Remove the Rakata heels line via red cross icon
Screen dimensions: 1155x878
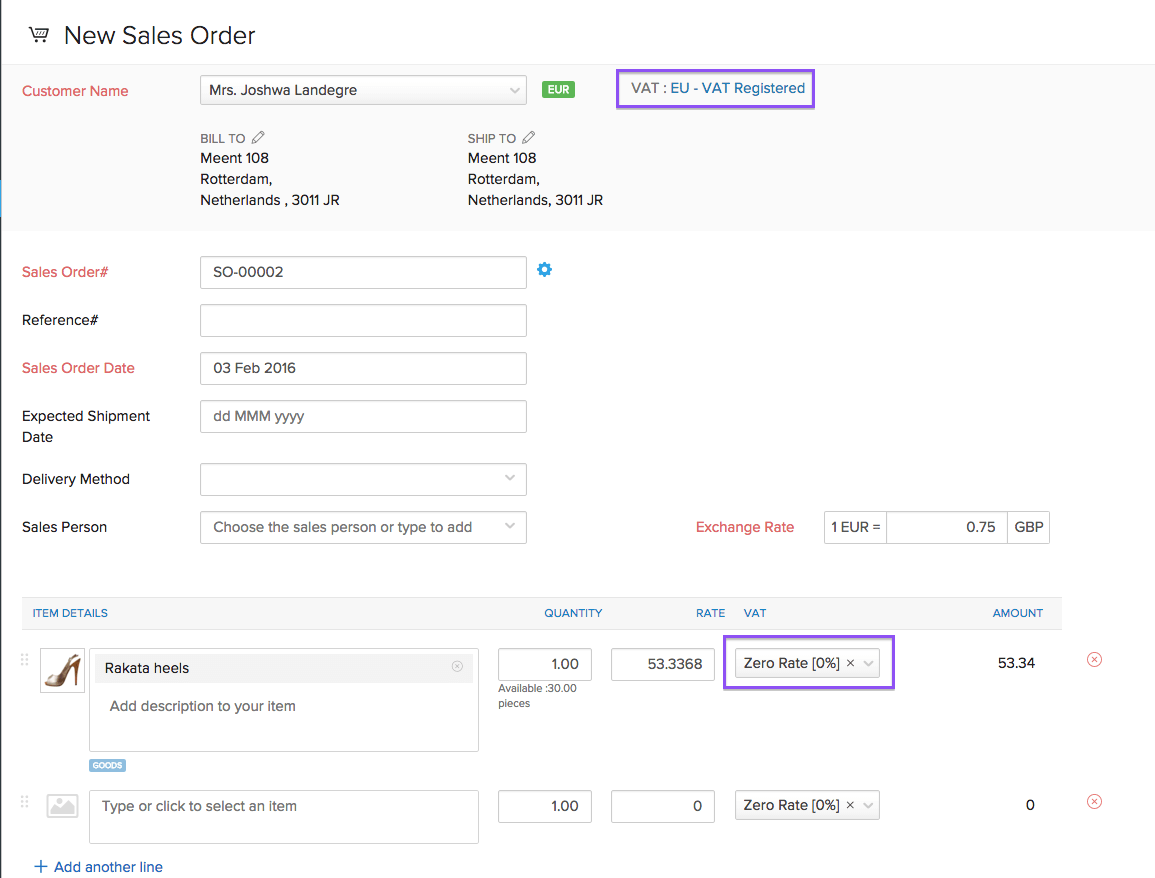[1094, 659]
